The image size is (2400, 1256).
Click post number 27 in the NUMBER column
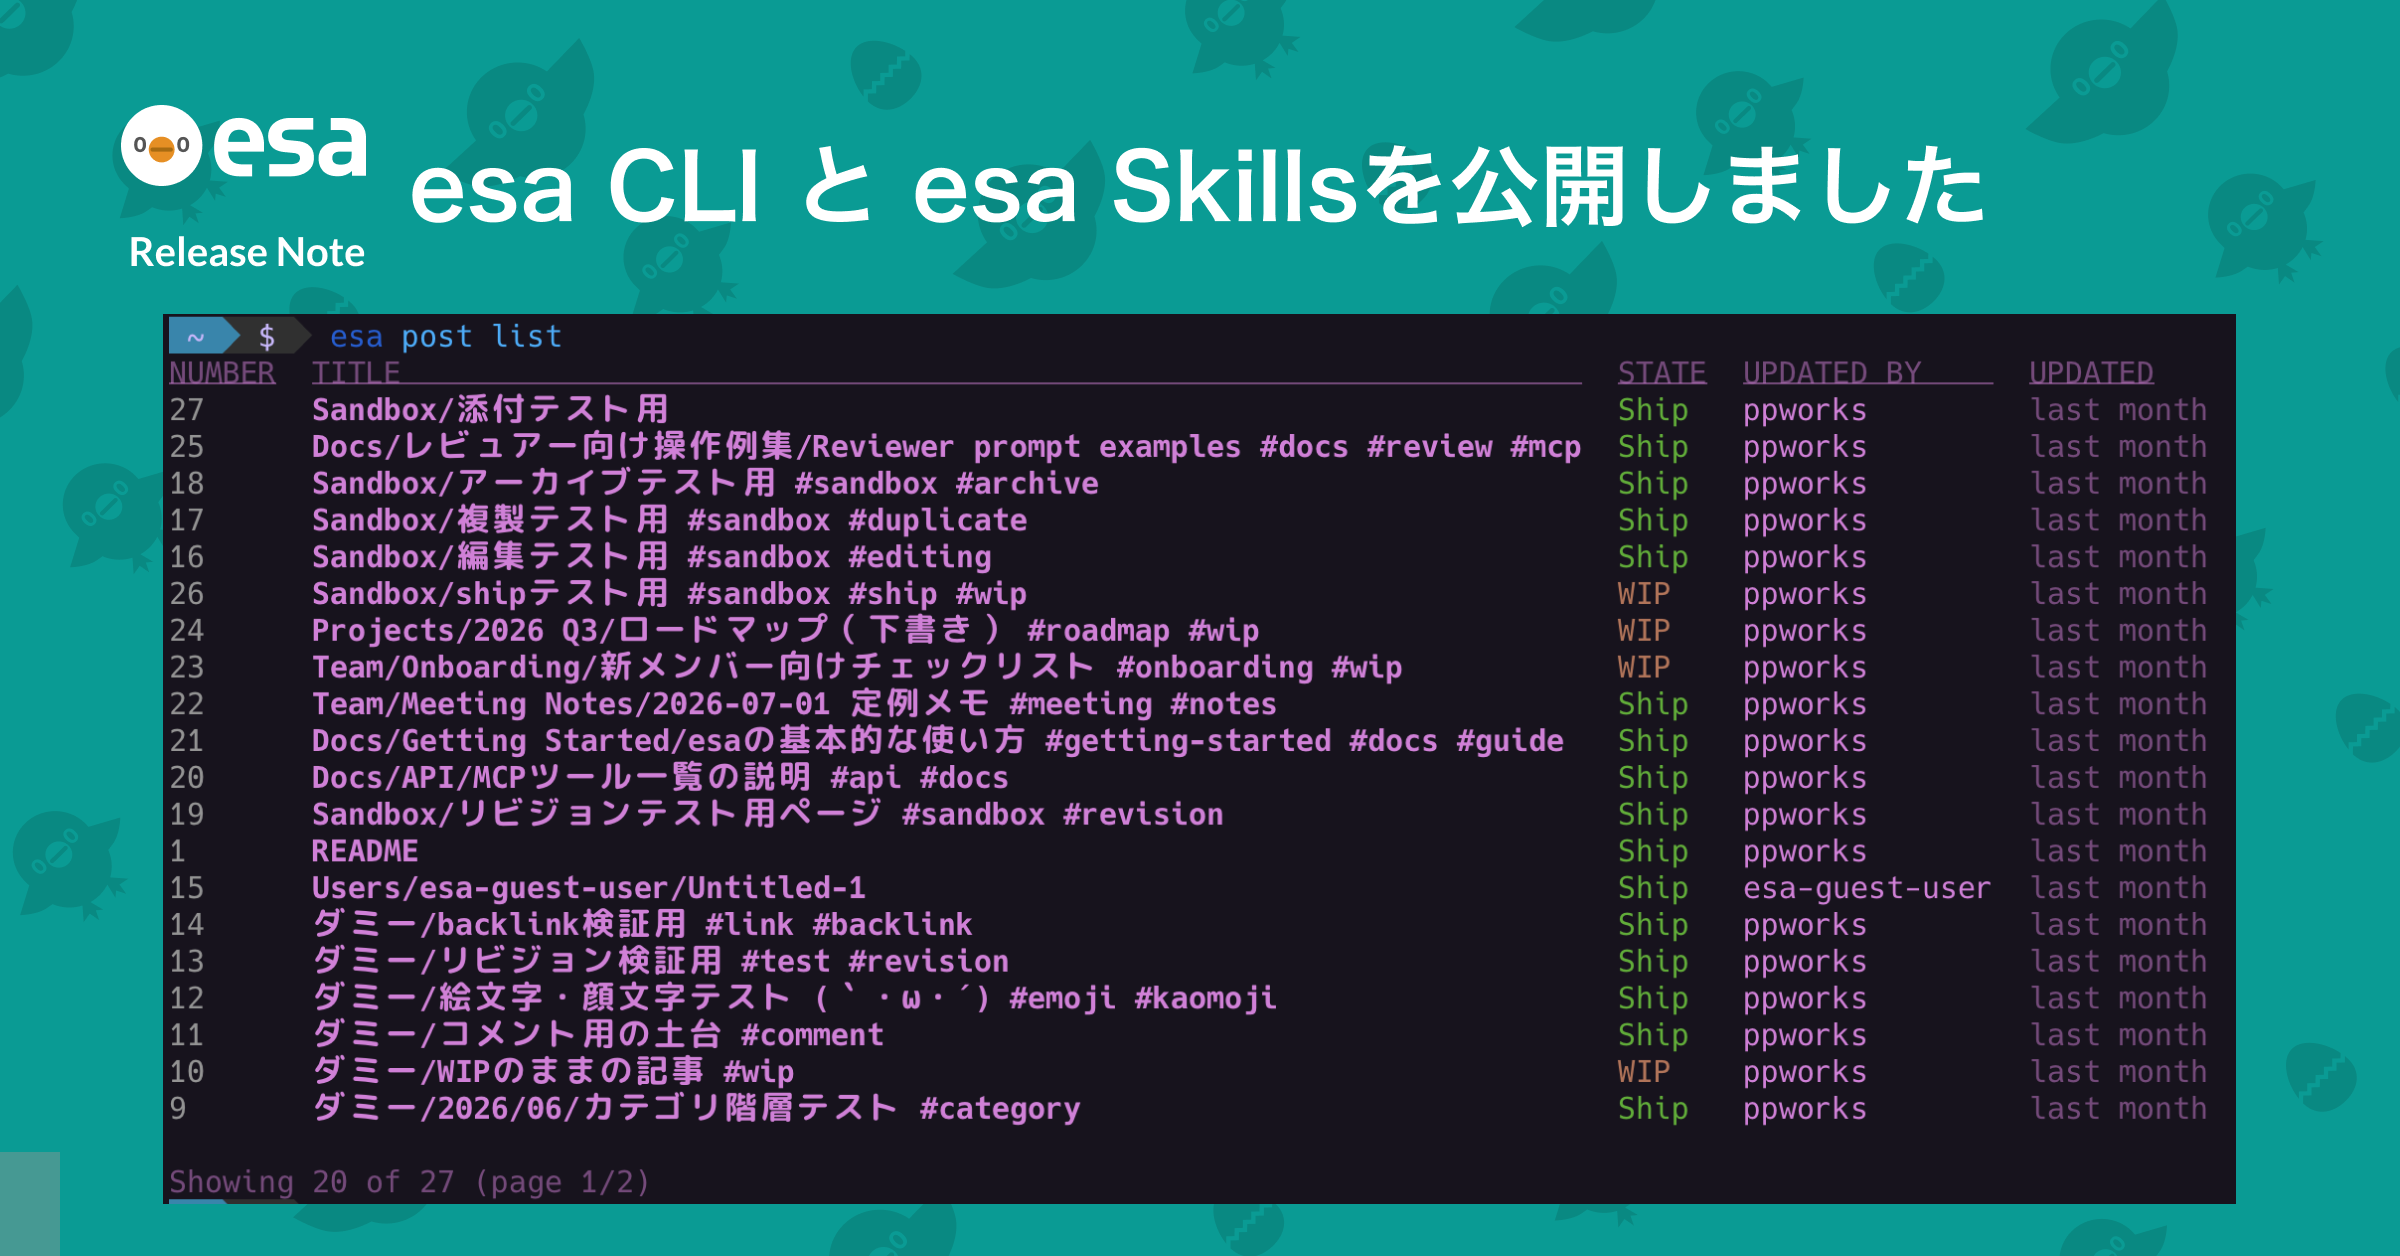(187, 410)
